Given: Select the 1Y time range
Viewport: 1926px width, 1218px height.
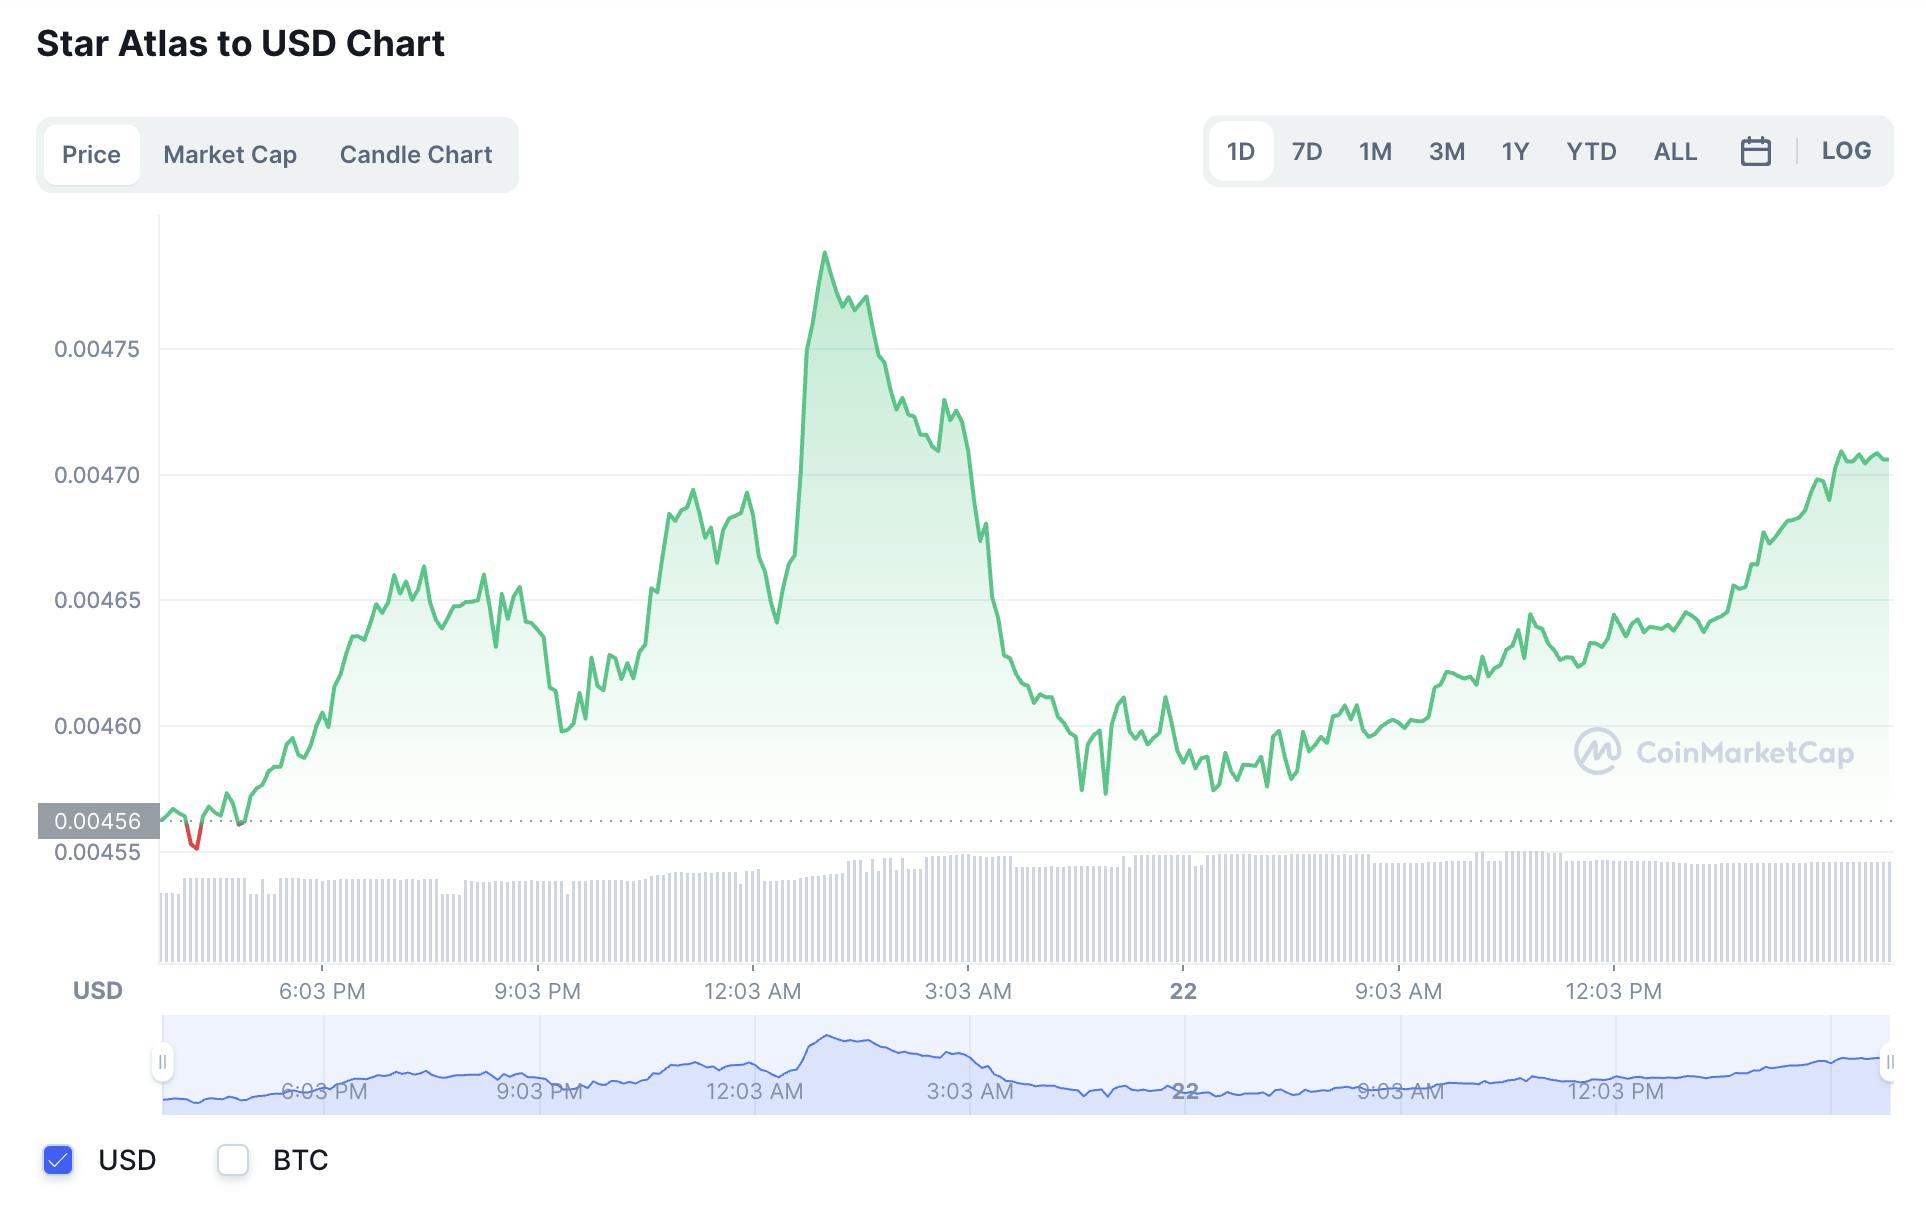Looking at the screenshot, I should pos(1515,151).
